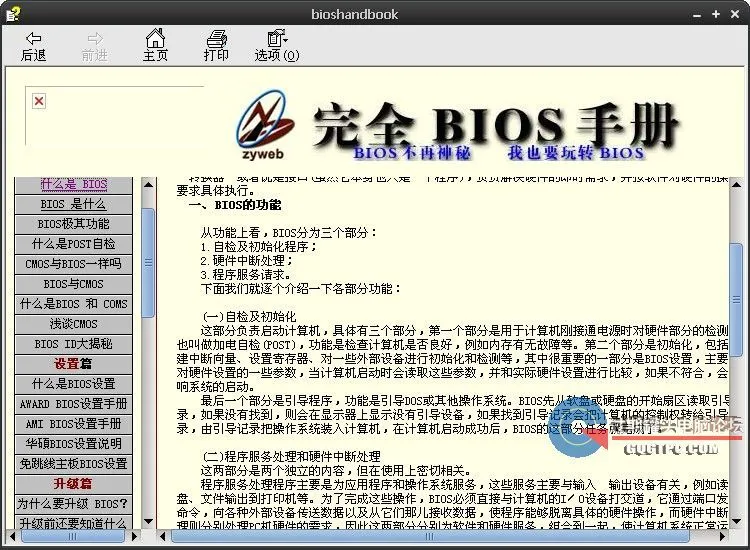The image size is (750, 550).
Task: Click content horizontal scrollbar right arrow
Action: pyautogui.click(x=724, y=537)
